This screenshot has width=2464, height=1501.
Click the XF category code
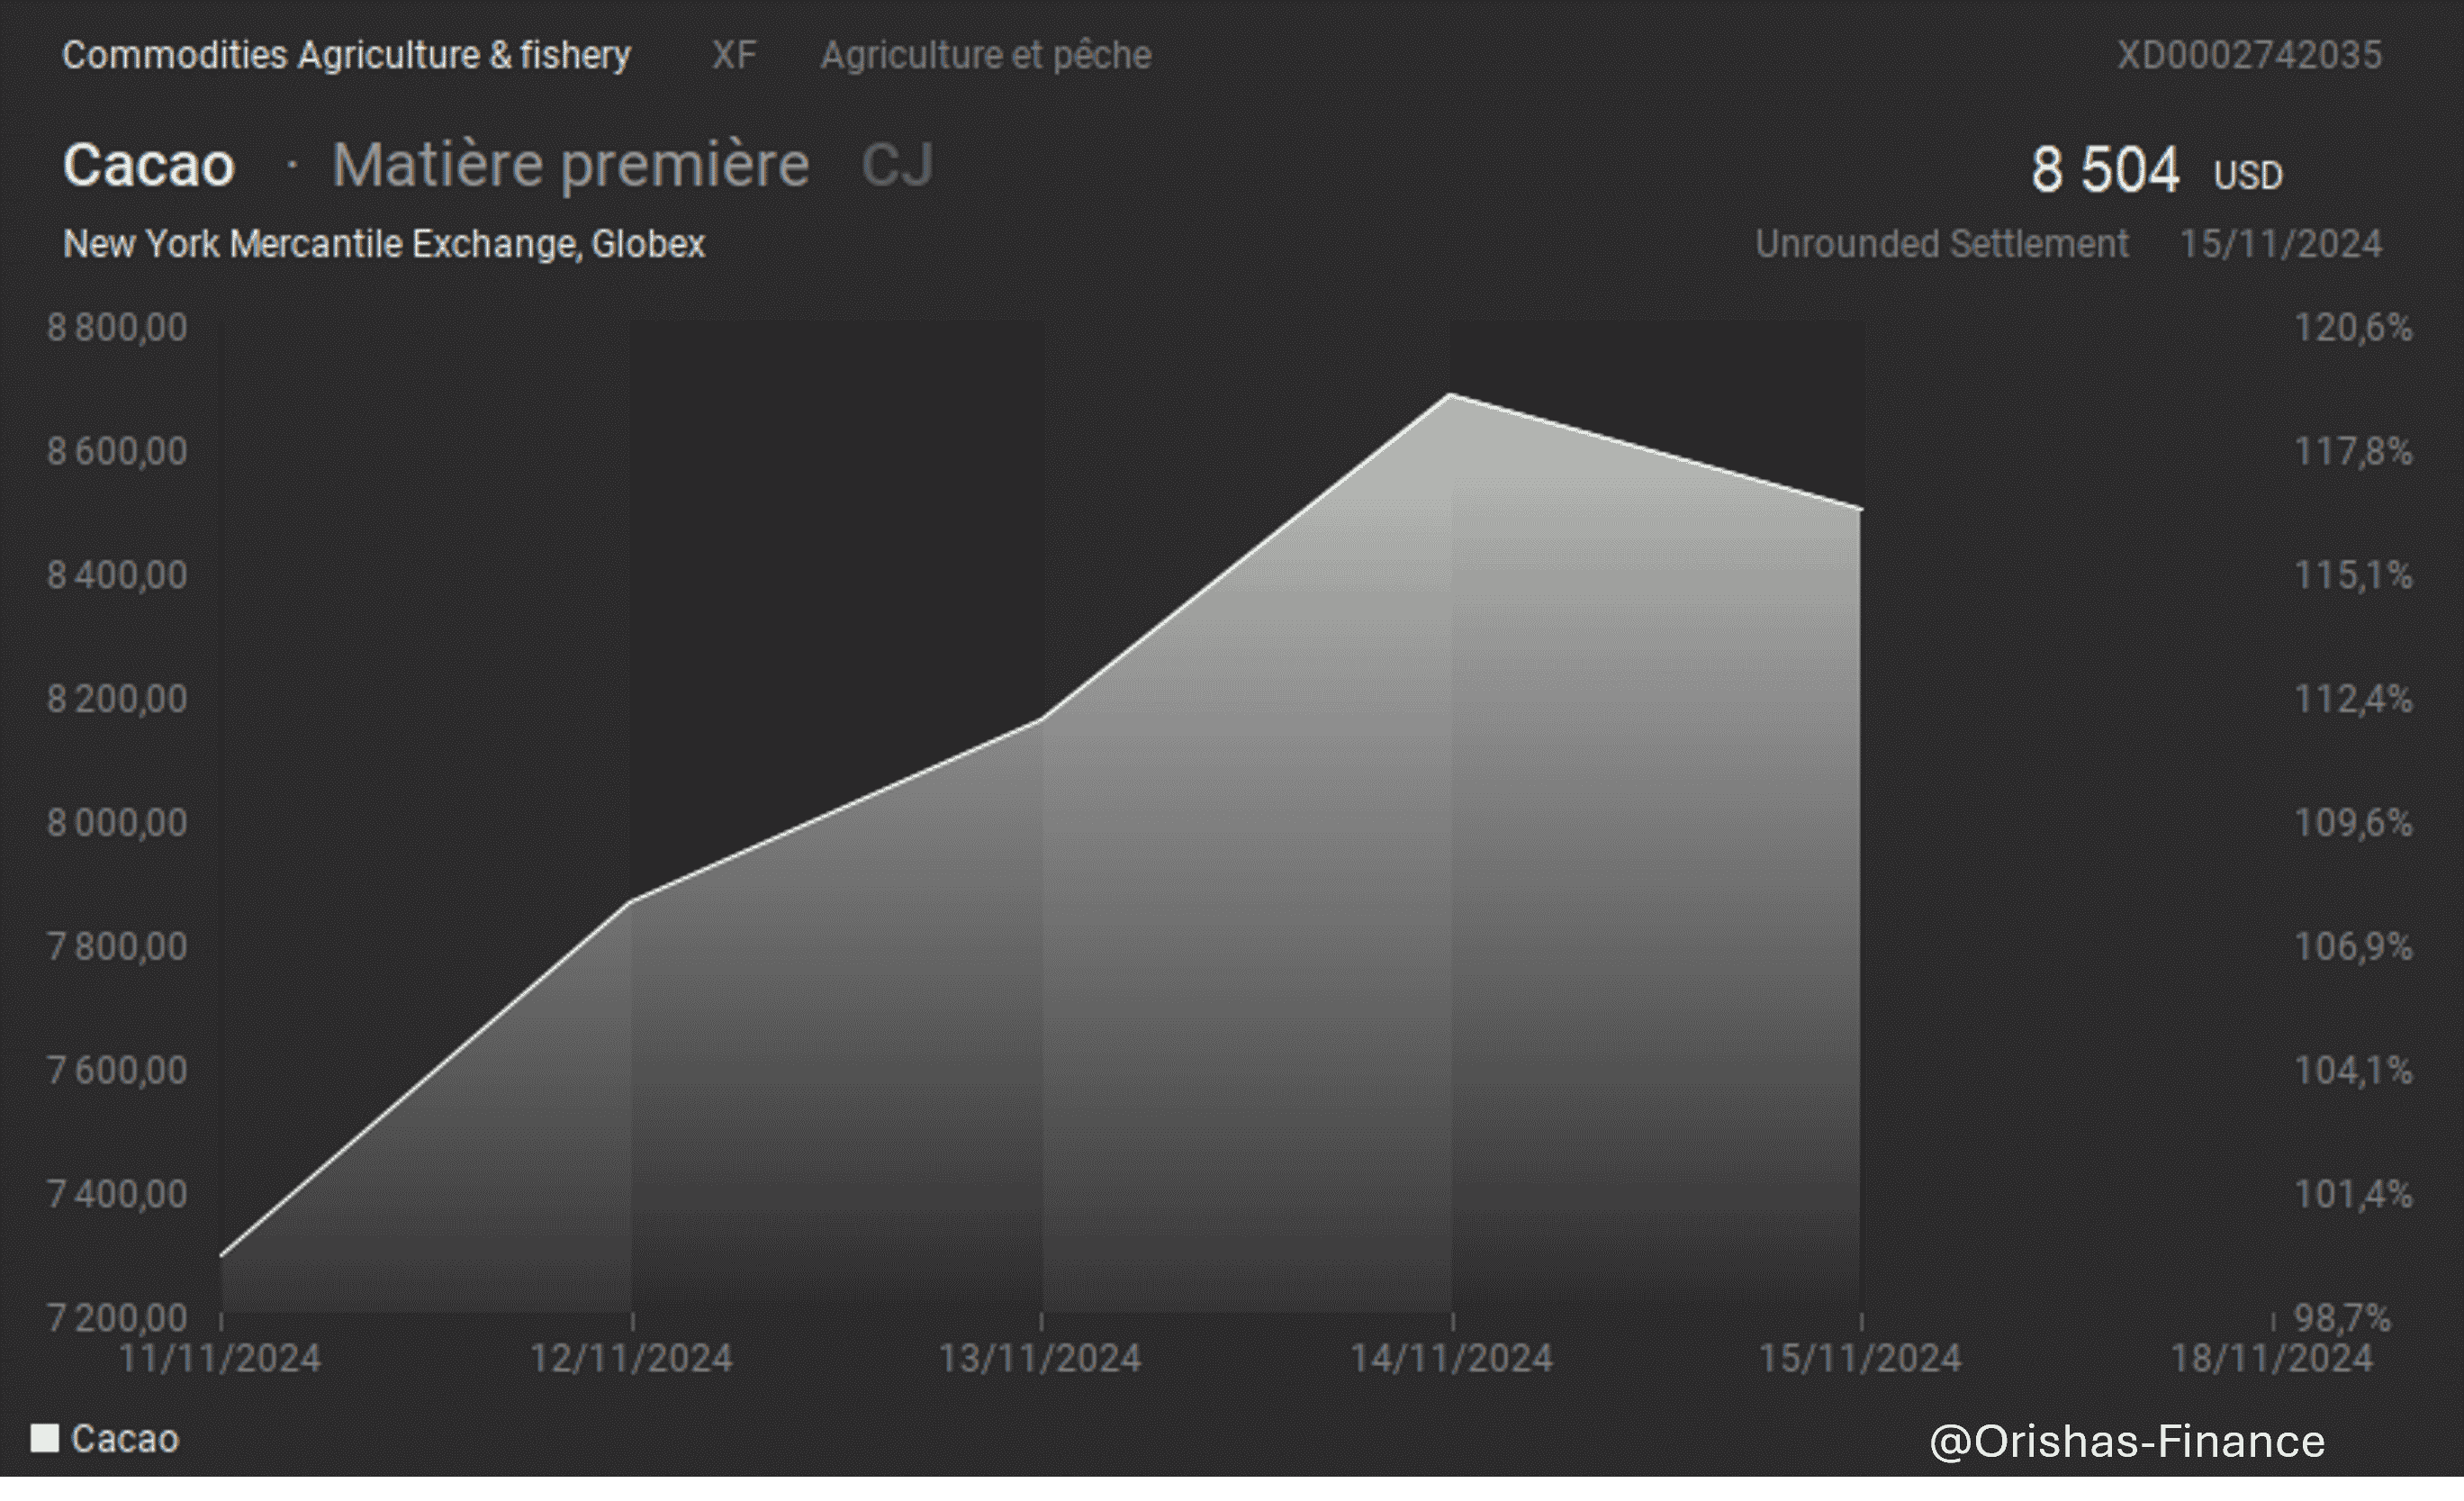[x=734, y=54]
